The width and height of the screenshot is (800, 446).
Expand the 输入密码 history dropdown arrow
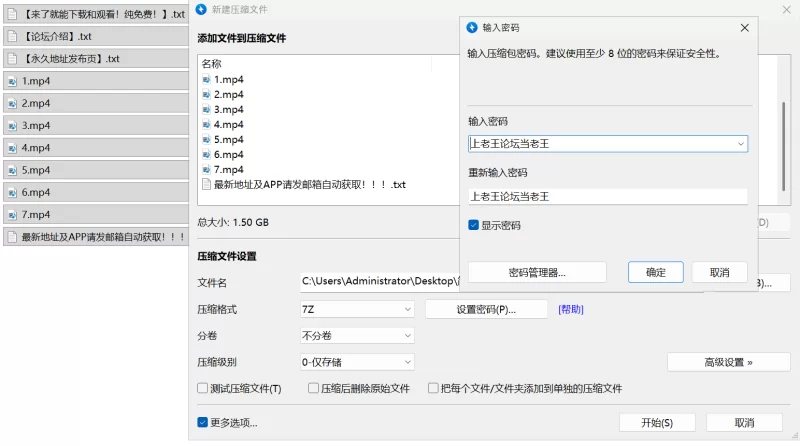(740, 144)
